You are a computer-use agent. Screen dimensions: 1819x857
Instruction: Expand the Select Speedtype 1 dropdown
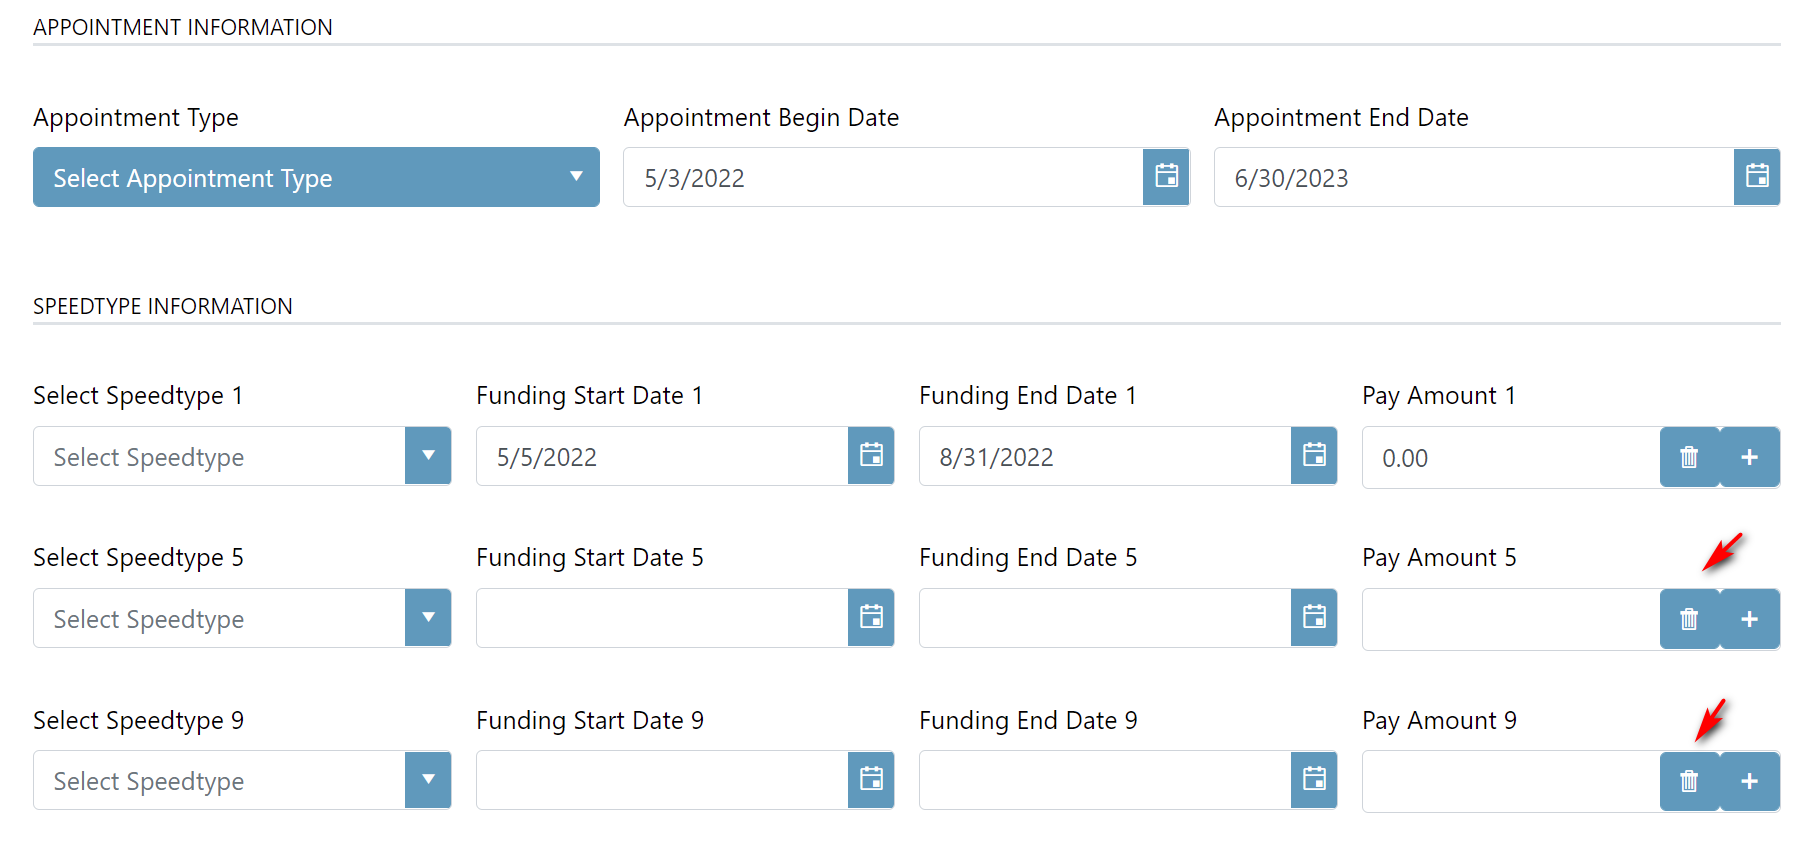click(x=428, y=456)
